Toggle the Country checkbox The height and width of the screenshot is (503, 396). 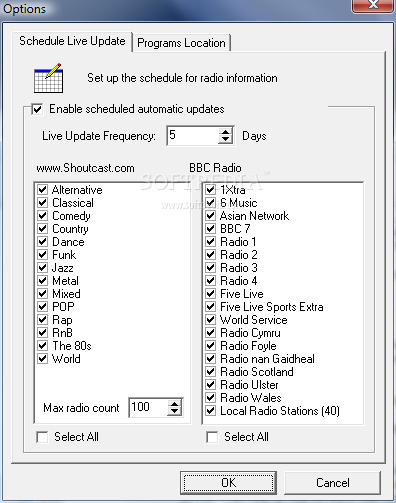pyautogui.click(x=42, y=229)
